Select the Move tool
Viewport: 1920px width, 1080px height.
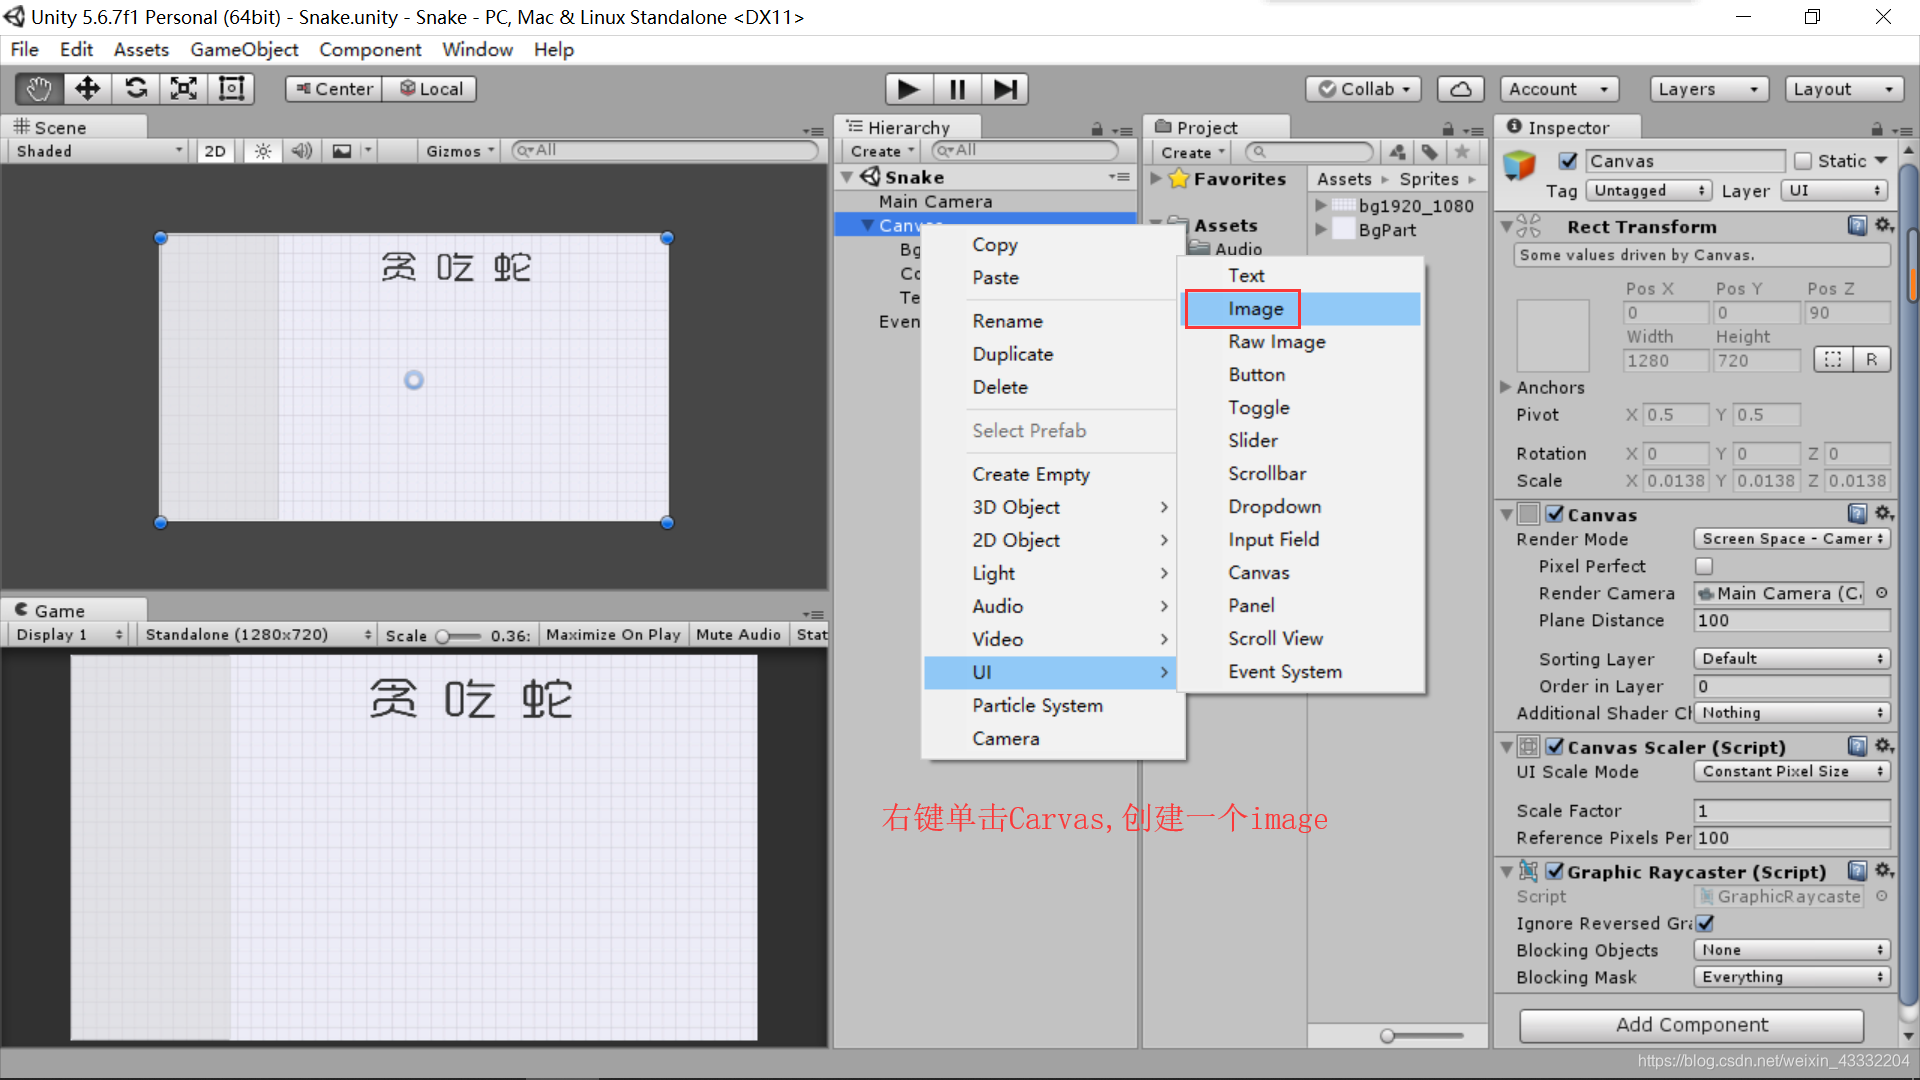tap(87, 89)
